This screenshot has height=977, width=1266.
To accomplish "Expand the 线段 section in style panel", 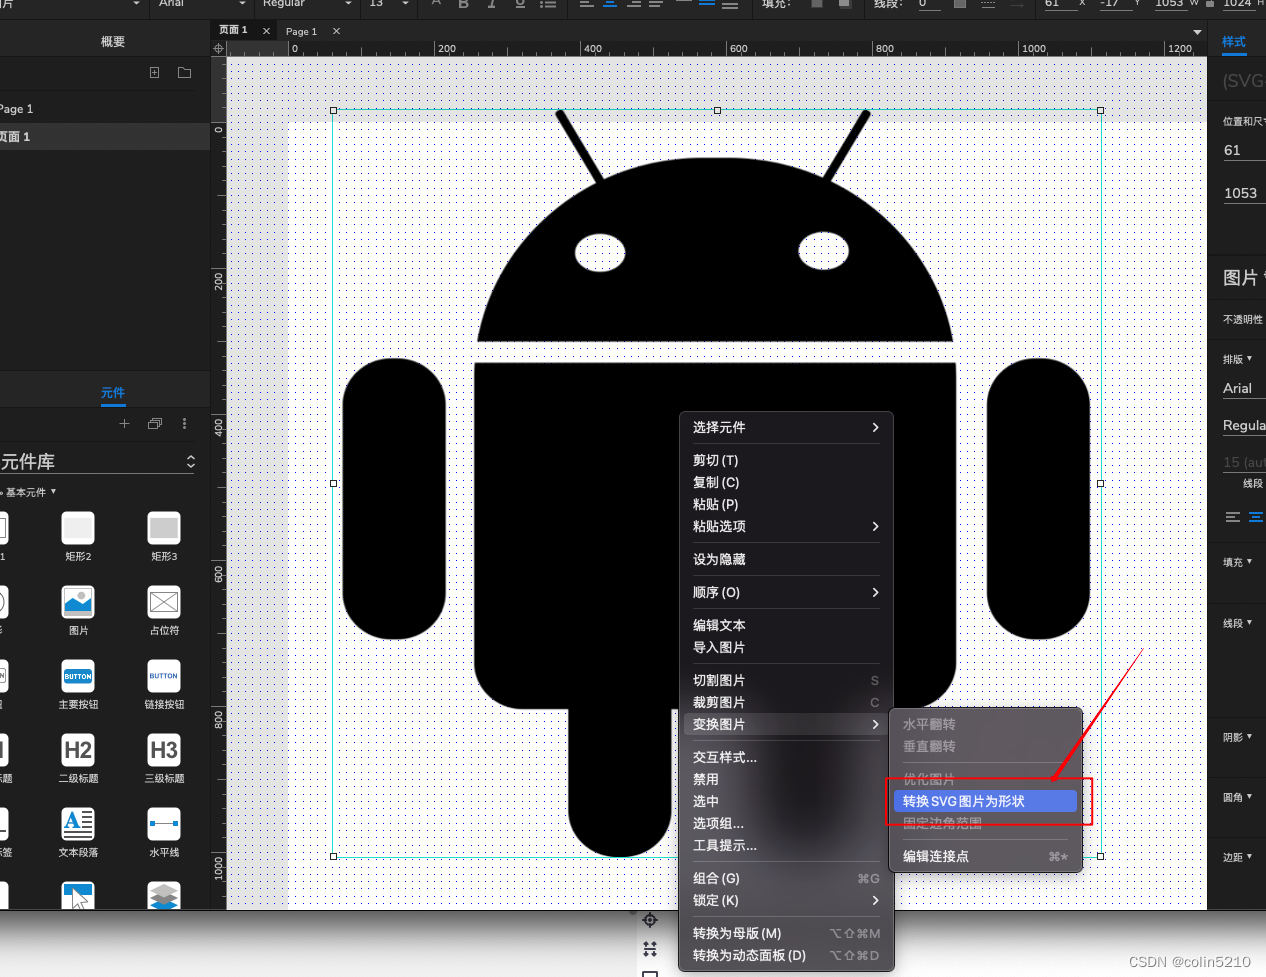I will point(1237,623).
